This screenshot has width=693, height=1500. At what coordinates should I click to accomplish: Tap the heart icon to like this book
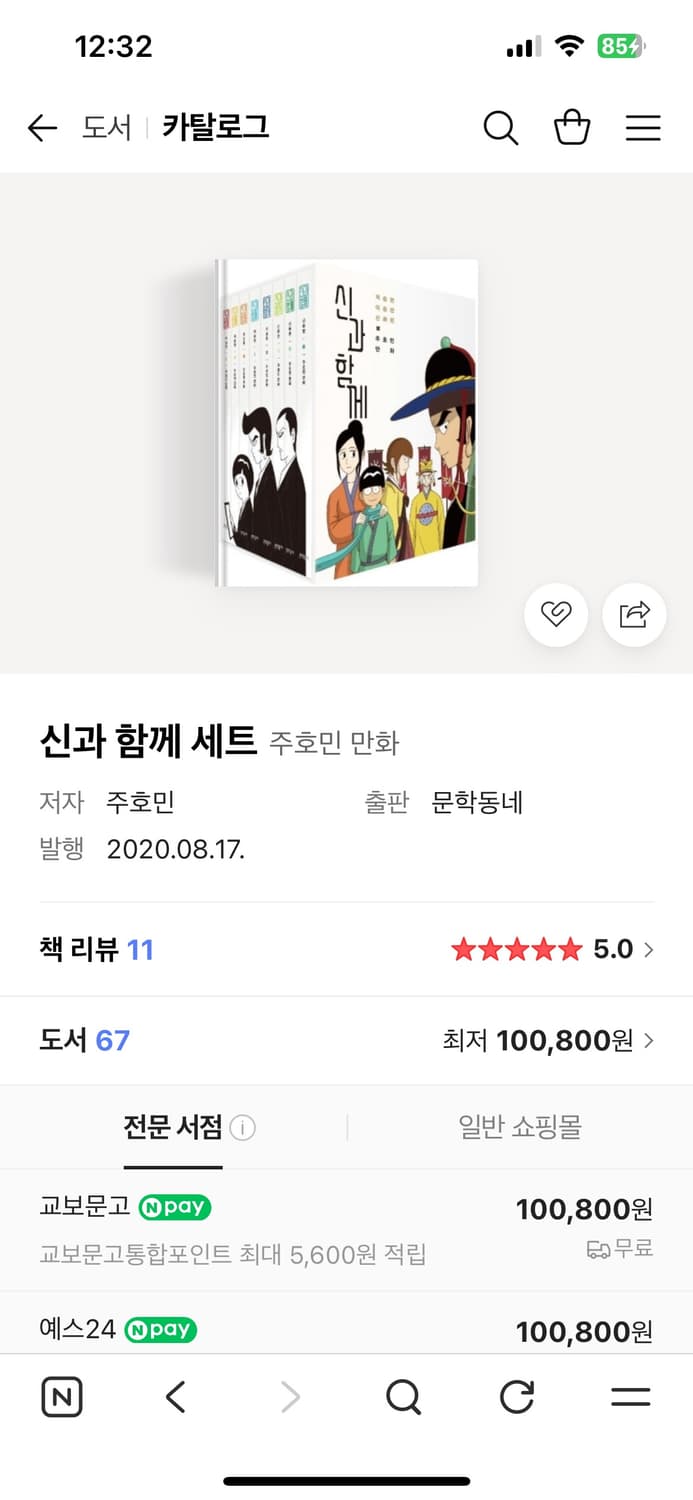point(556,615)
